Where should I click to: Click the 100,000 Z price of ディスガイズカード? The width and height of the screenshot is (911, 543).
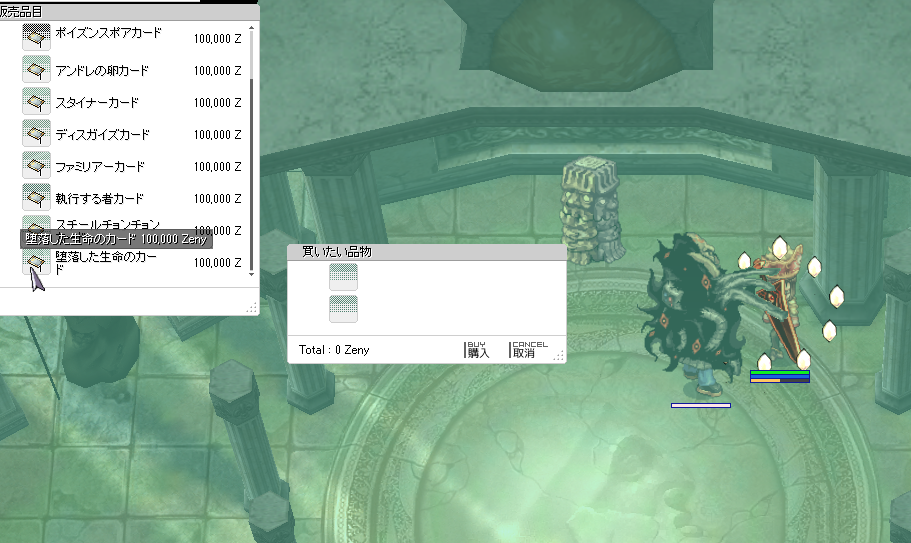coord(217,135)
